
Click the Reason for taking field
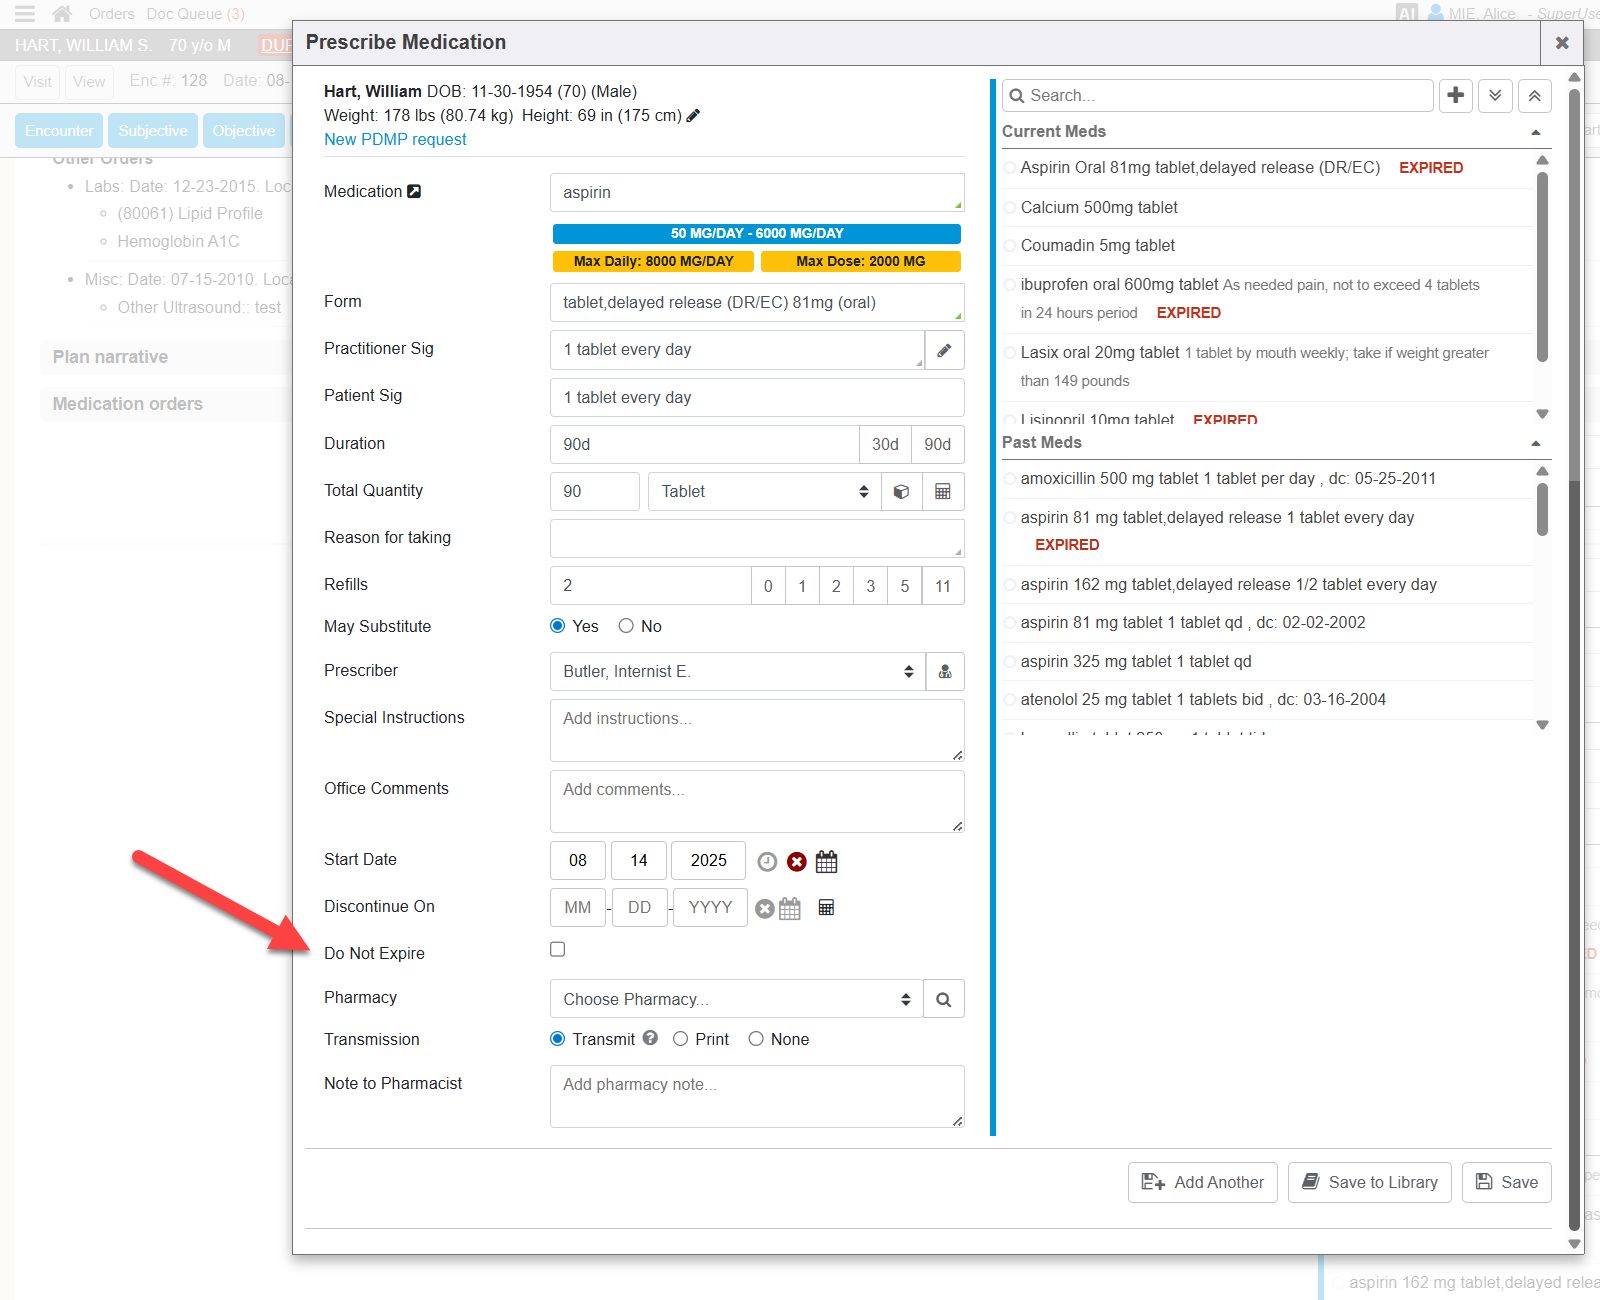pyautogui.click(x=756, y=538)
